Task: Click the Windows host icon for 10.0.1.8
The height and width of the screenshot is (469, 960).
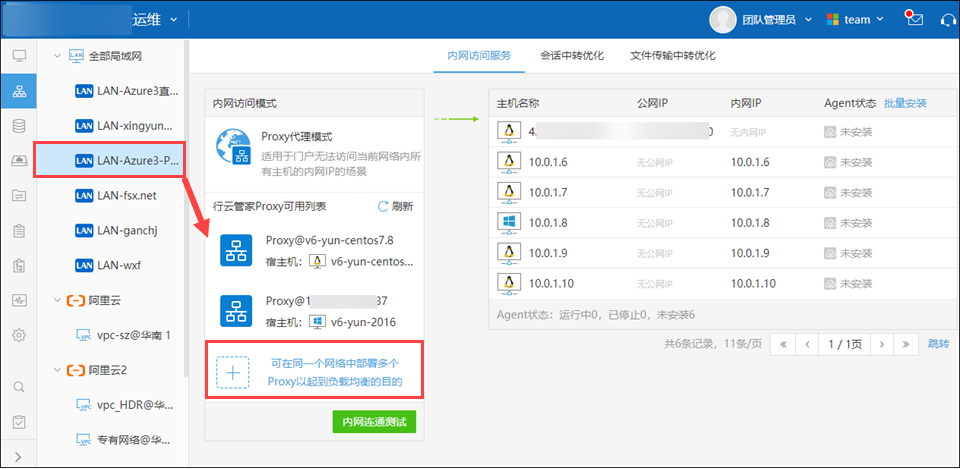Action: (x=508, y=222)
